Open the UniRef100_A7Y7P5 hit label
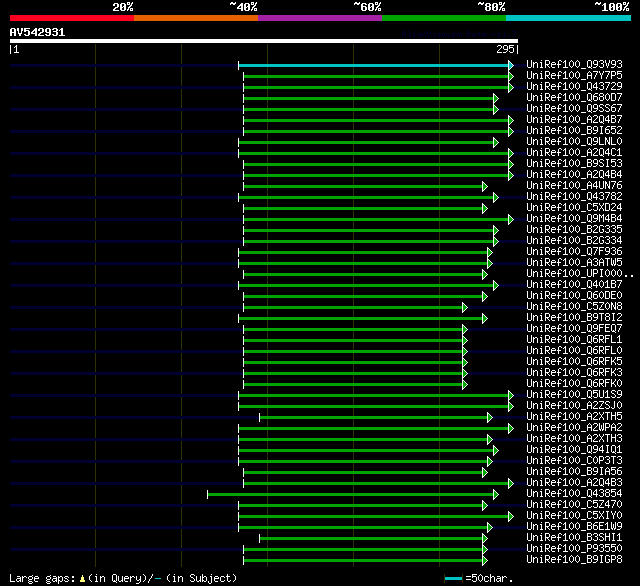Viewport: 640px width, 586px height. coord(574,75)
